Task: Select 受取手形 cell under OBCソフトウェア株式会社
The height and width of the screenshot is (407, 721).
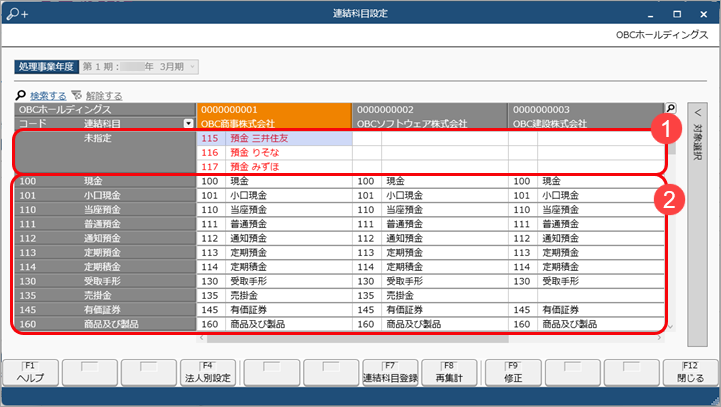Action: coord(445,281)
